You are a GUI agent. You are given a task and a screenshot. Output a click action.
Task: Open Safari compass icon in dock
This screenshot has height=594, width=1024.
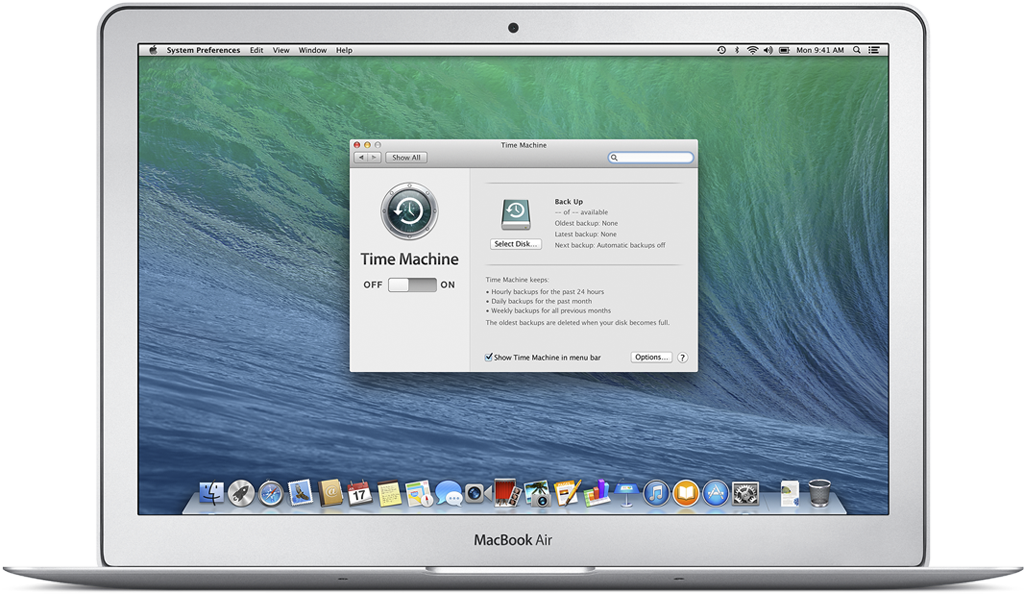[271, 493]
